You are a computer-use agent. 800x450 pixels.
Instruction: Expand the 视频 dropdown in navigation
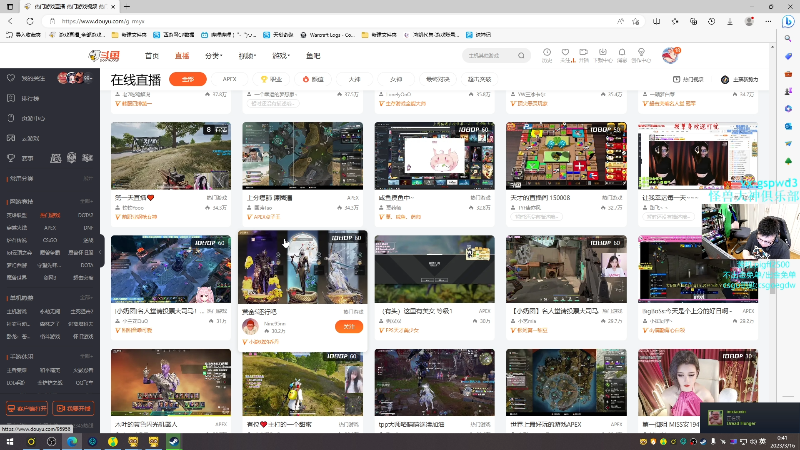pyautogui.click(x=247, y=56)
